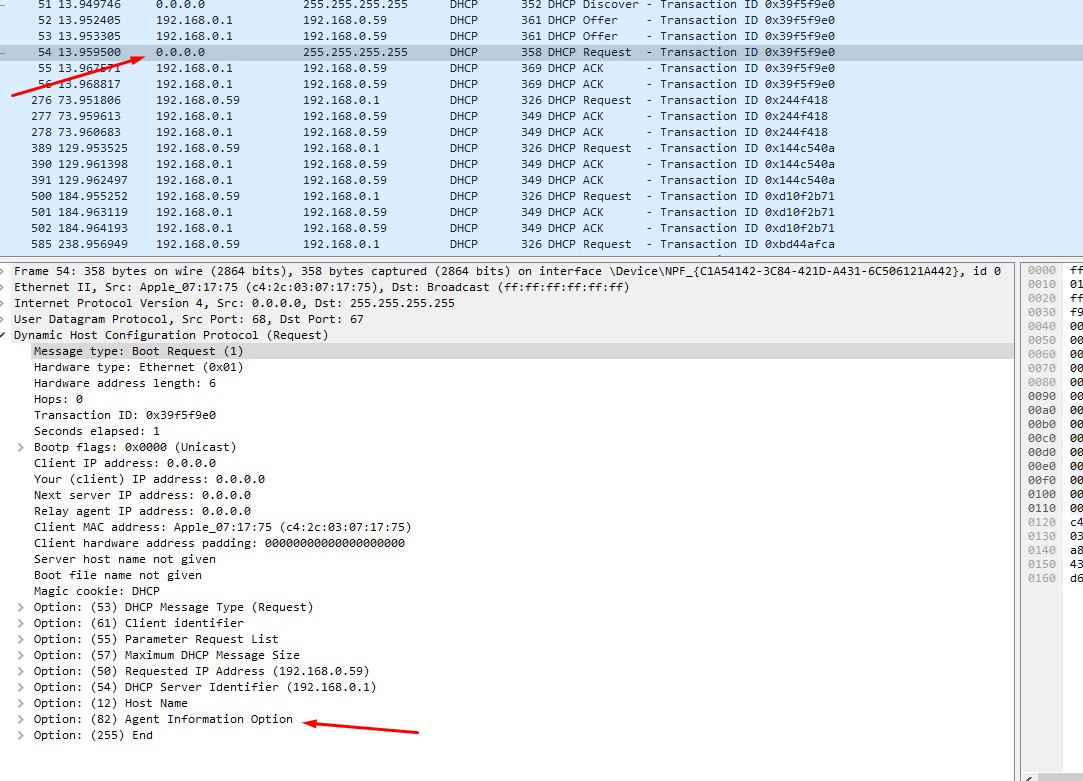Expand Option 54 DHCP Server Identifier

tap(21, 687)
